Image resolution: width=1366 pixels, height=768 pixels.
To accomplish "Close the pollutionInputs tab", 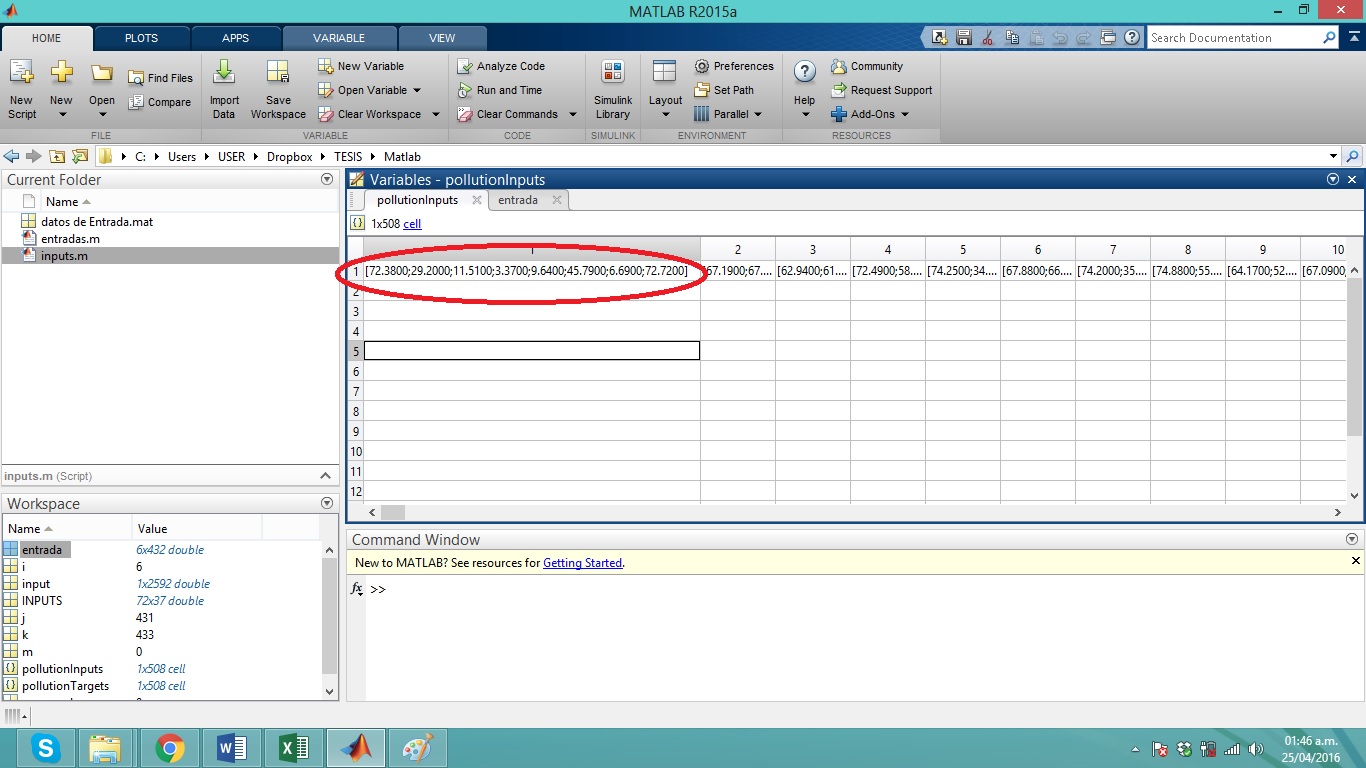I will pyautogui.click(x=477, y=200).
